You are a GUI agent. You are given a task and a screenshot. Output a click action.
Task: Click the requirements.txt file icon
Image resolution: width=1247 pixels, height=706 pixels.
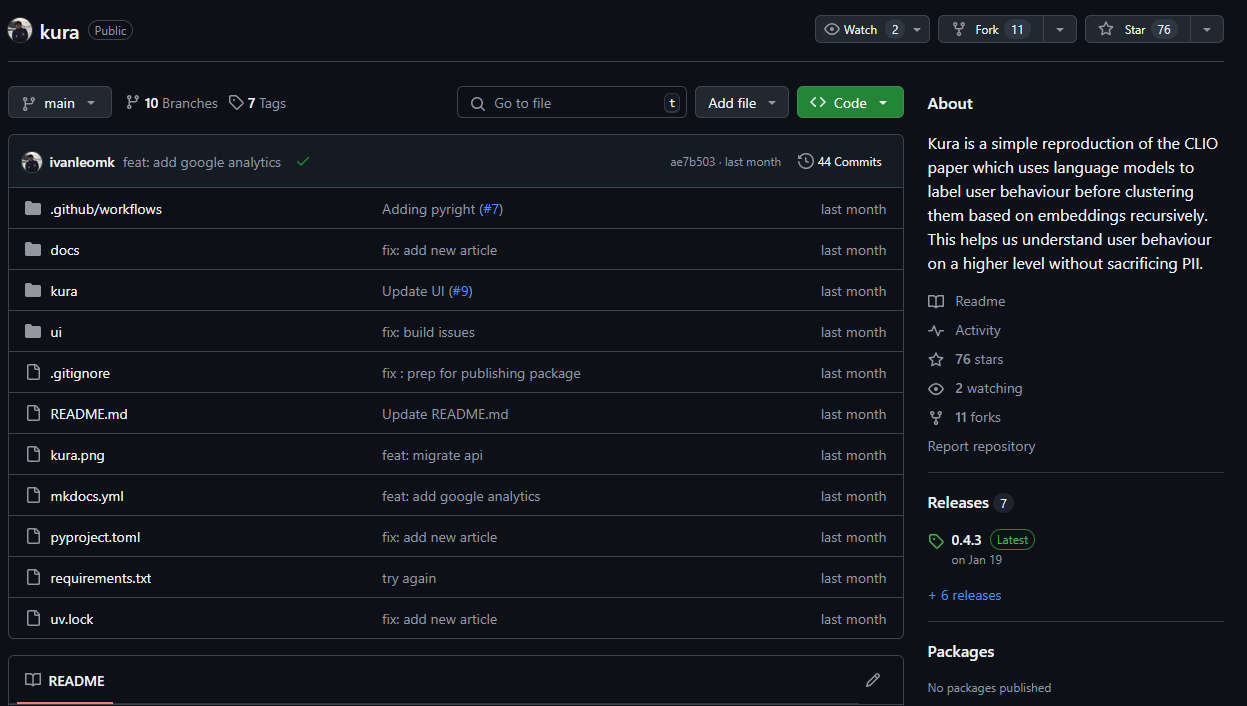pos(33,578)
